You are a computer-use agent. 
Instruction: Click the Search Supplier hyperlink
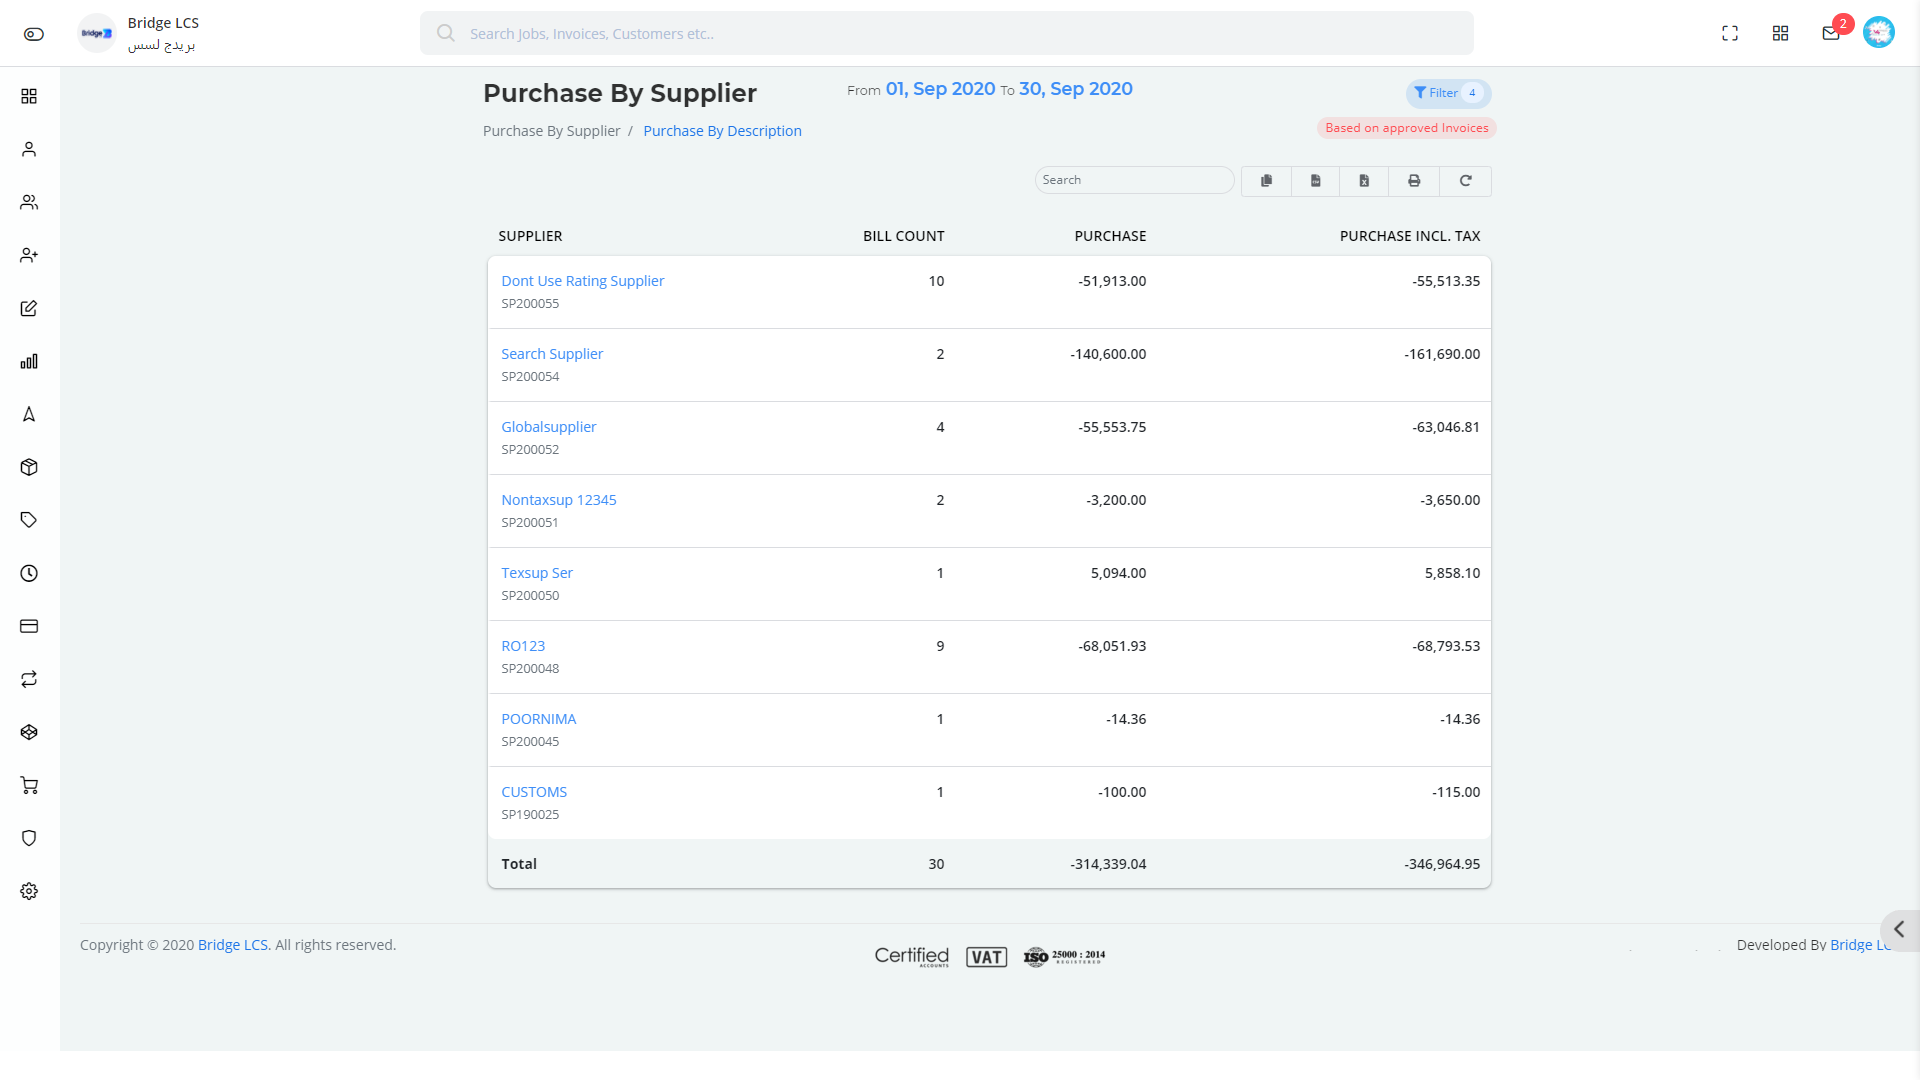(x=551, y=353)
